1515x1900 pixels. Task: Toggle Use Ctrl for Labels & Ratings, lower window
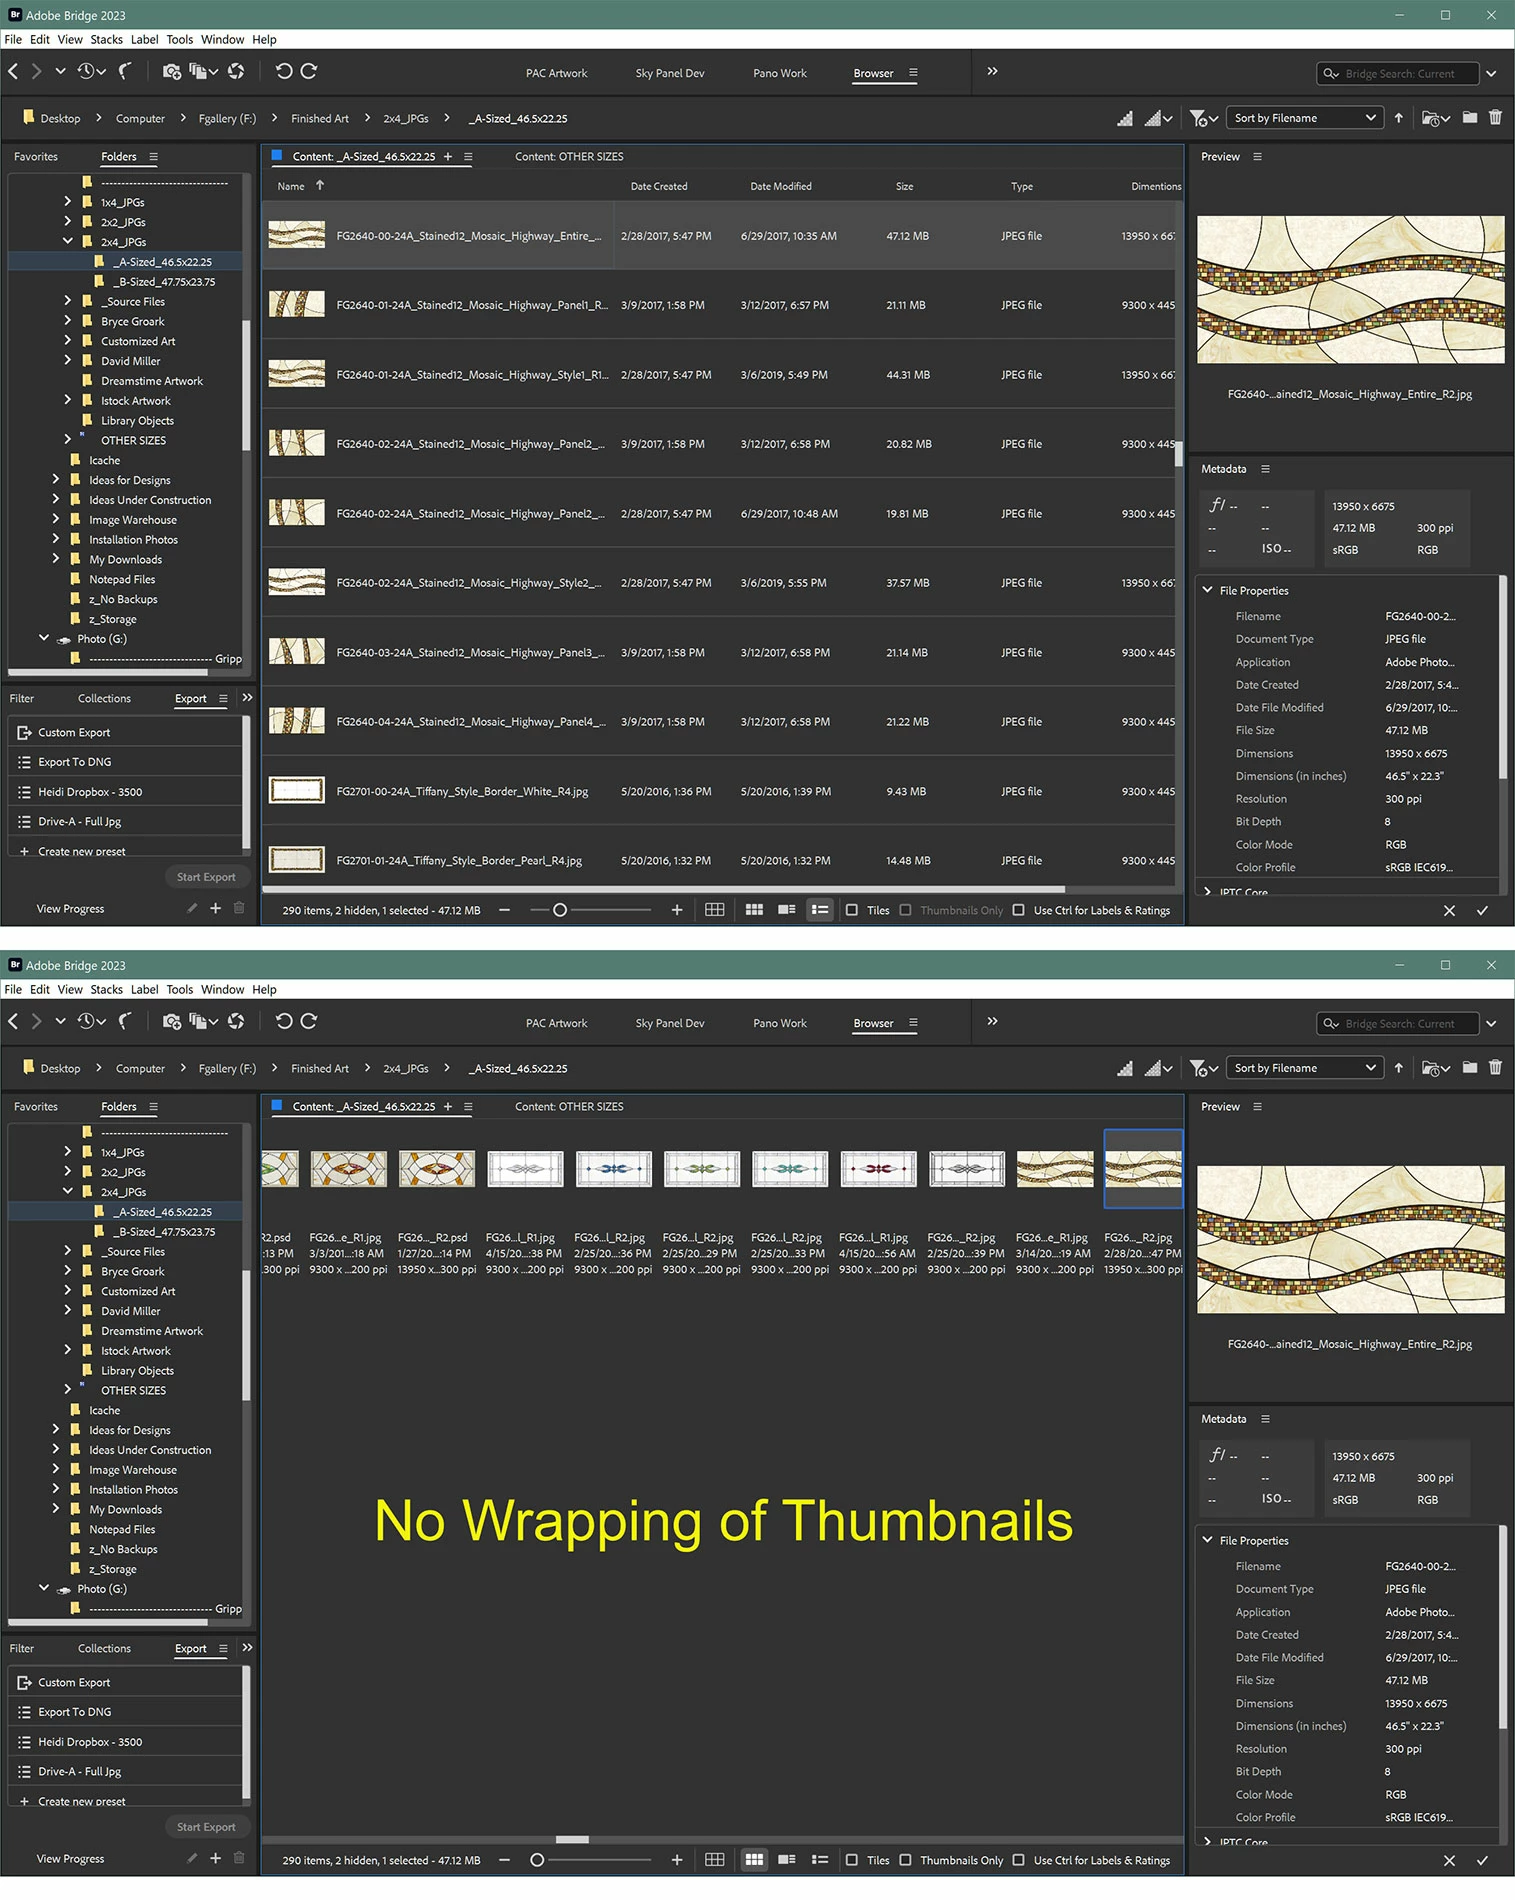click(1018, 1860)
